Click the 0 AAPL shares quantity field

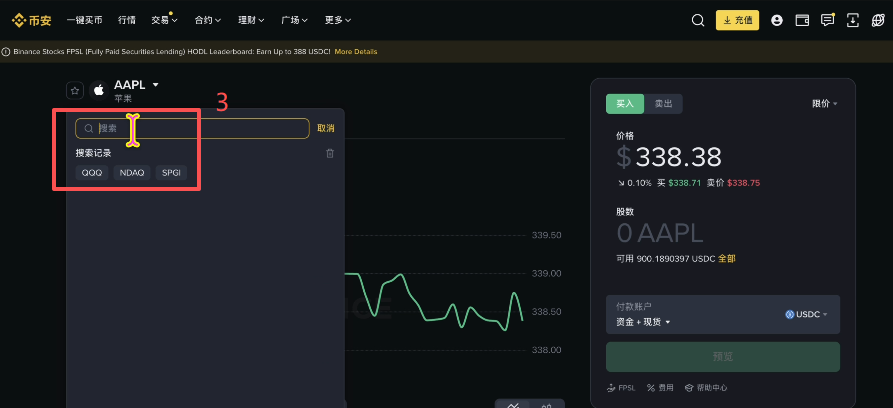coord(659,233)
